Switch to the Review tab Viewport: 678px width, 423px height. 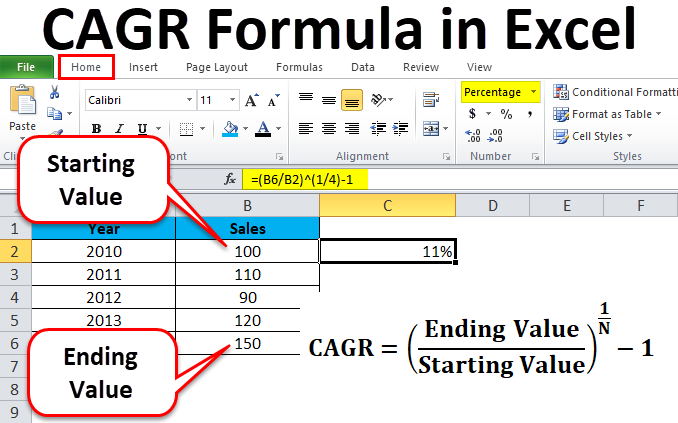(421, 67)
